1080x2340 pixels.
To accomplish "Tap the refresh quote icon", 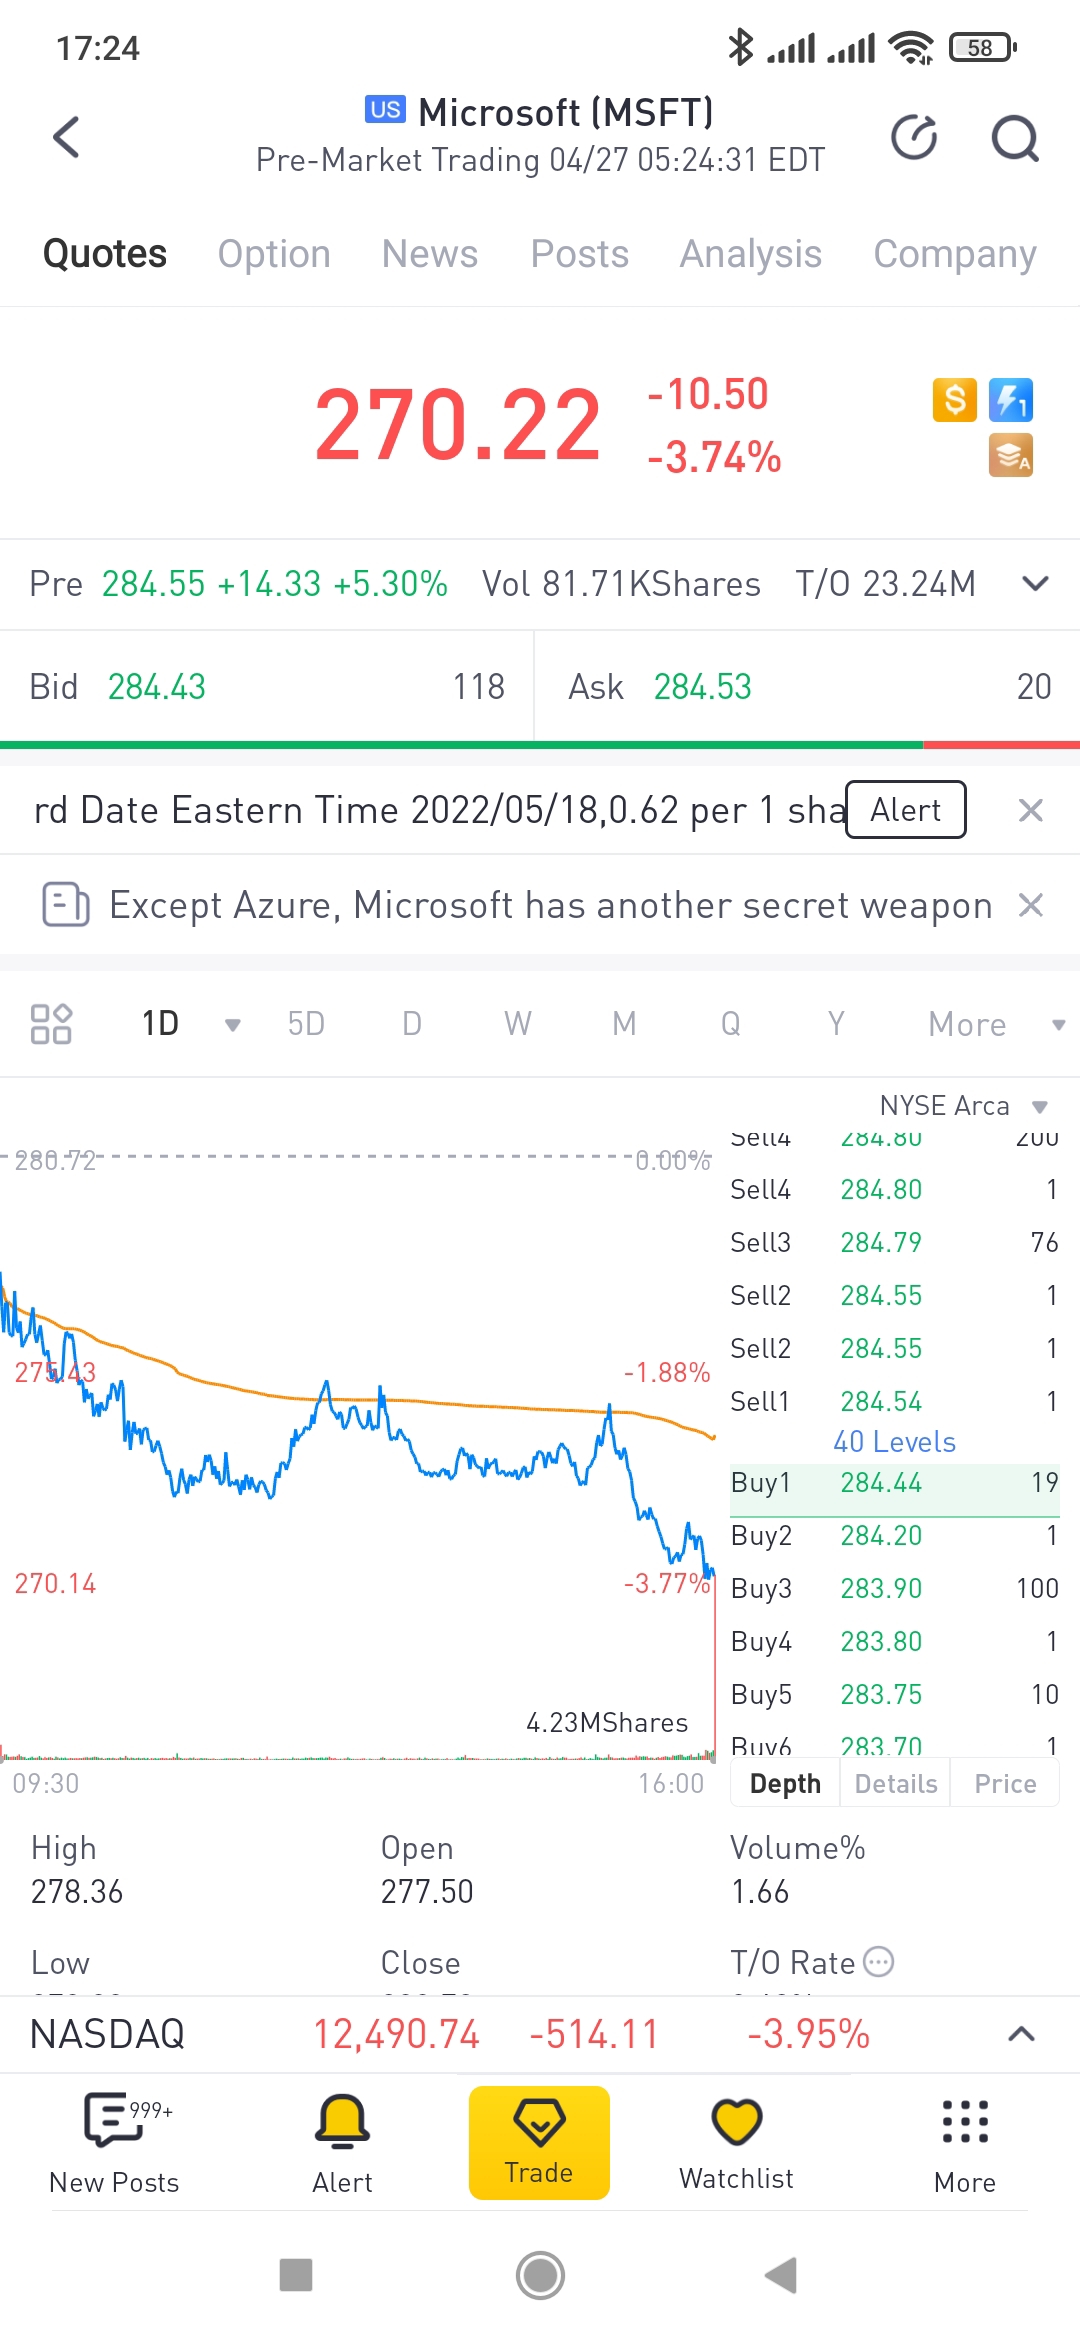I will [x=914, y=138].
